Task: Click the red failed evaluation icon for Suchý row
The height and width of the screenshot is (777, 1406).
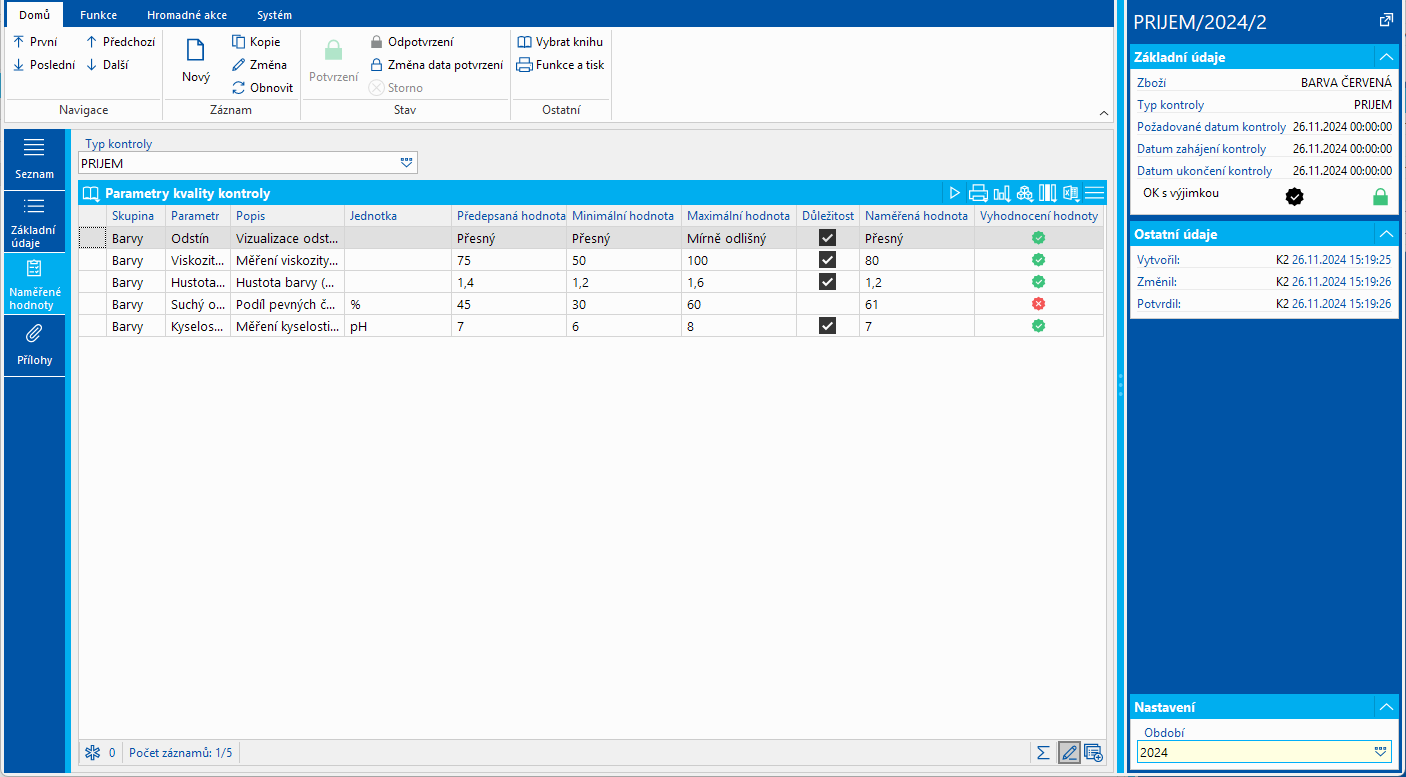Action: tap(1039, 304)
